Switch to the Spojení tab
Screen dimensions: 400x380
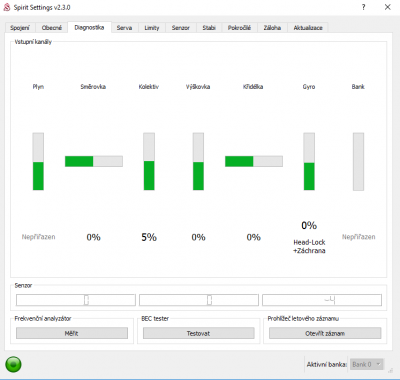click(x=20, y=28)
